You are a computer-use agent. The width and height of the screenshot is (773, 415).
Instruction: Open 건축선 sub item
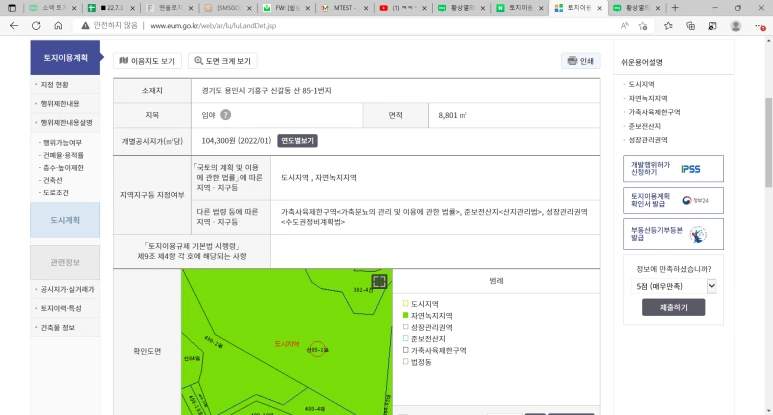[53, 180]
